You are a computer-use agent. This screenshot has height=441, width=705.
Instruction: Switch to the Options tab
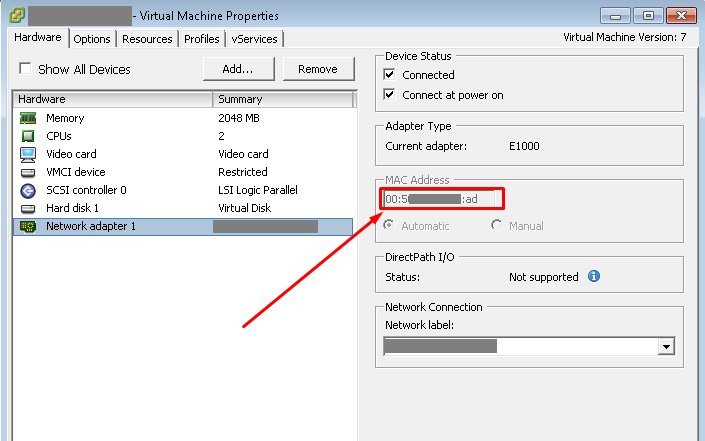(92, 39)
